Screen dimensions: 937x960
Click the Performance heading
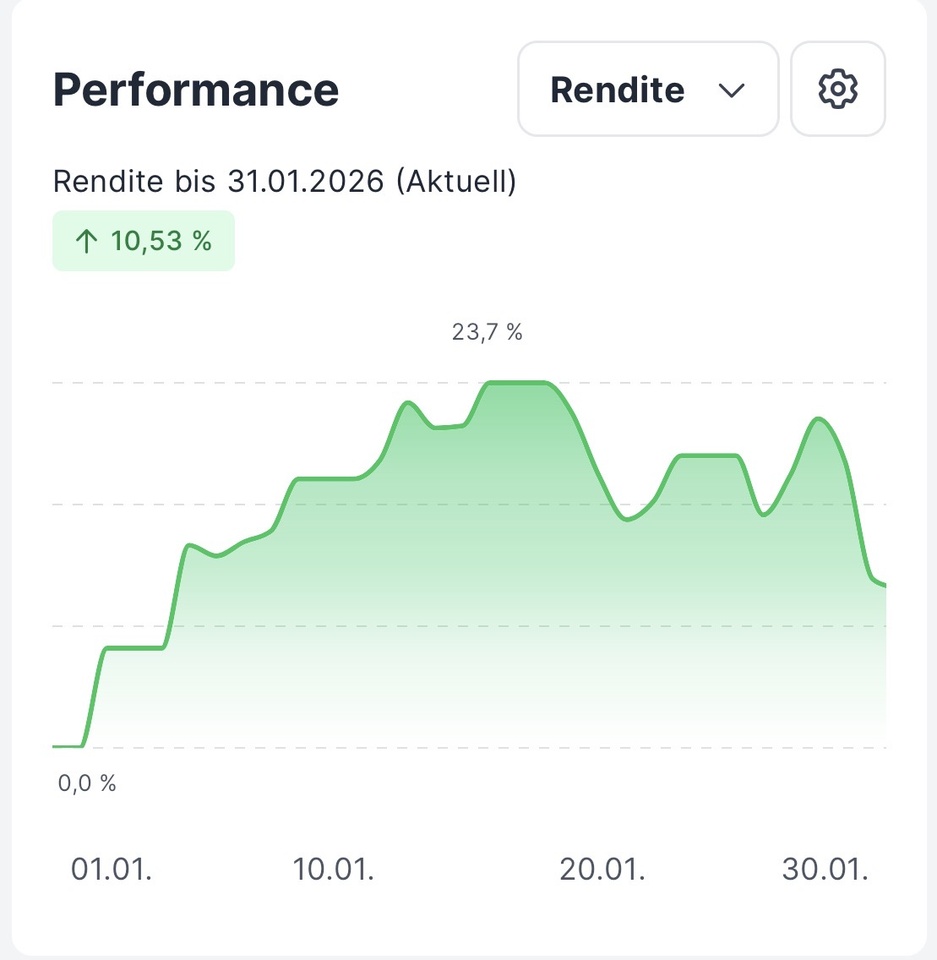pyautogui.click(x=196, y=90)
